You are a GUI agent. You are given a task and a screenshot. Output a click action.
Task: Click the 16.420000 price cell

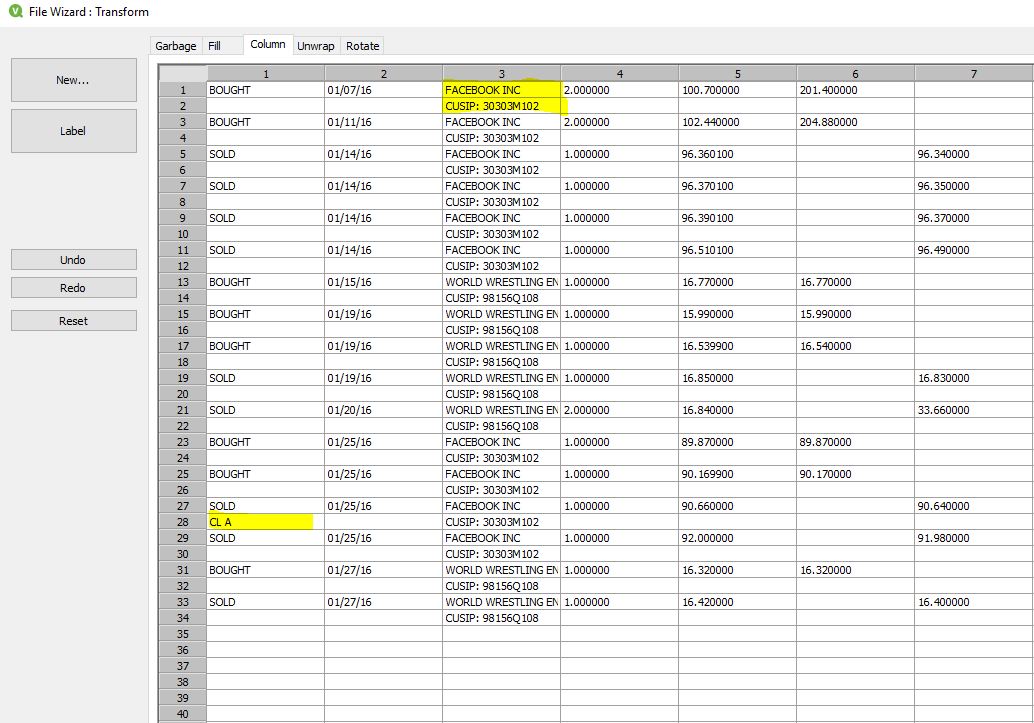click(738, 602)
